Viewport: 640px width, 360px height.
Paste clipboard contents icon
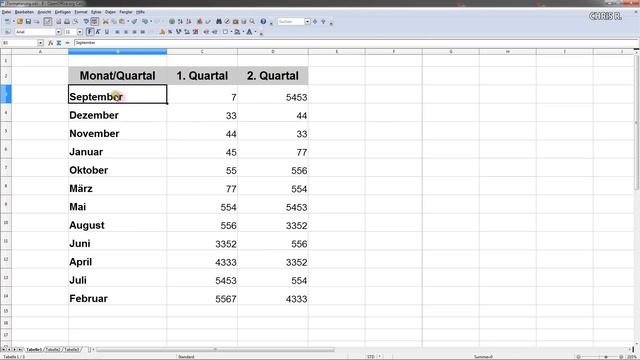pyautogui.click(x=122, y=21)
